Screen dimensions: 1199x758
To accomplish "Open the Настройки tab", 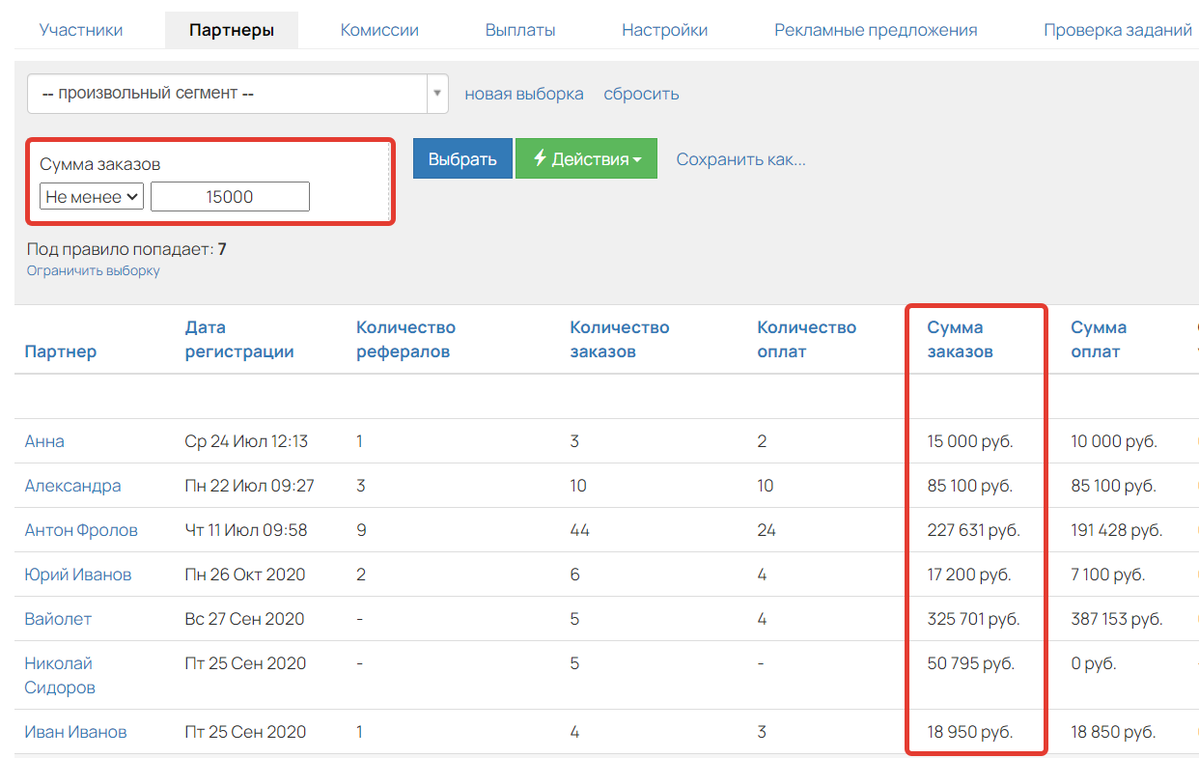I will coord(664,30).
